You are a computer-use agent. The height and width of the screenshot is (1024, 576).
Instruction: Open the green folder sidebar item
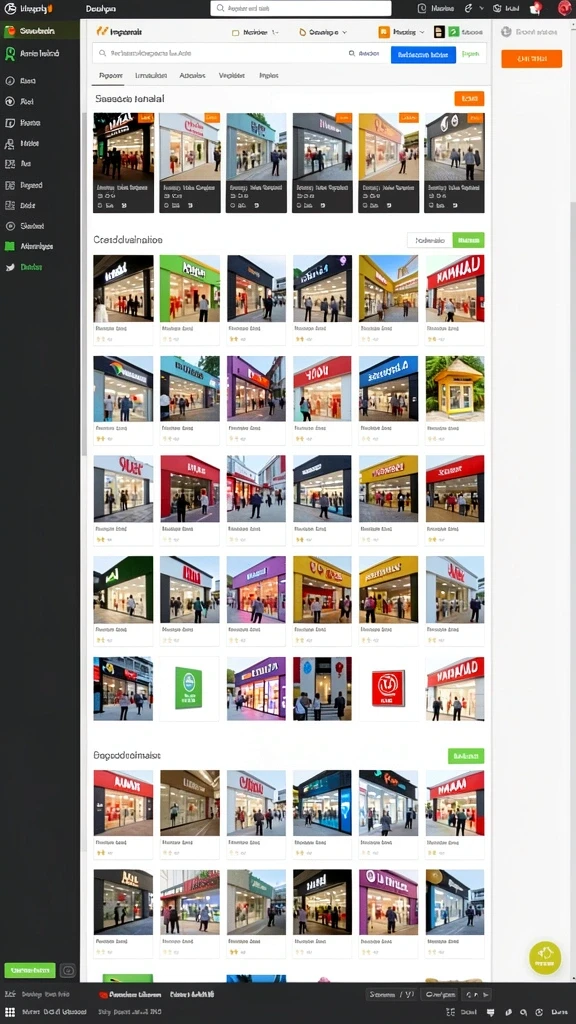coord(10,246)
